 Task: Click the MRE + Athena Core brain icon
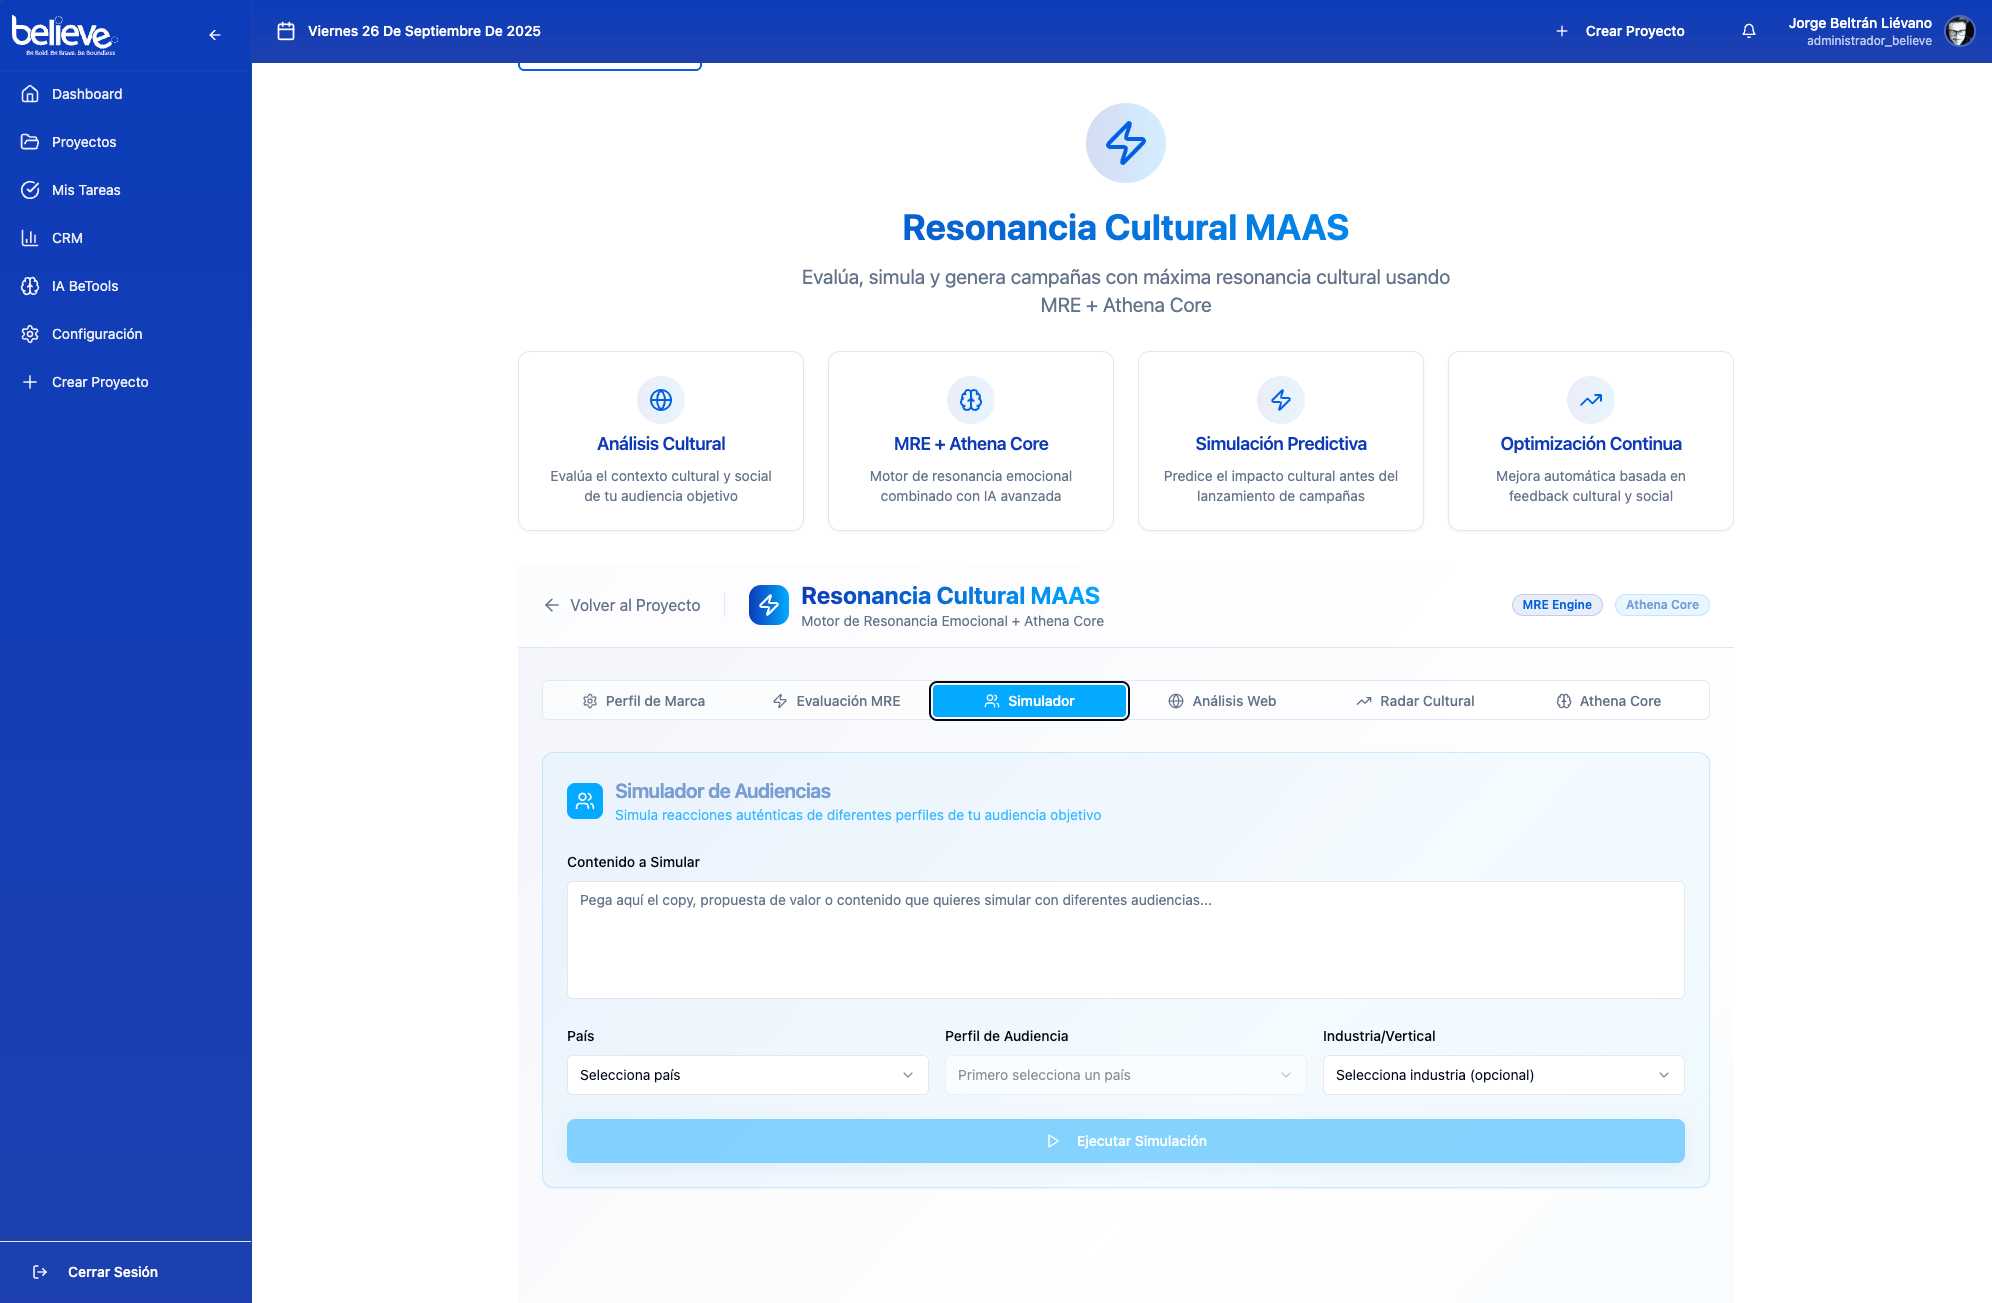[971, 400]
